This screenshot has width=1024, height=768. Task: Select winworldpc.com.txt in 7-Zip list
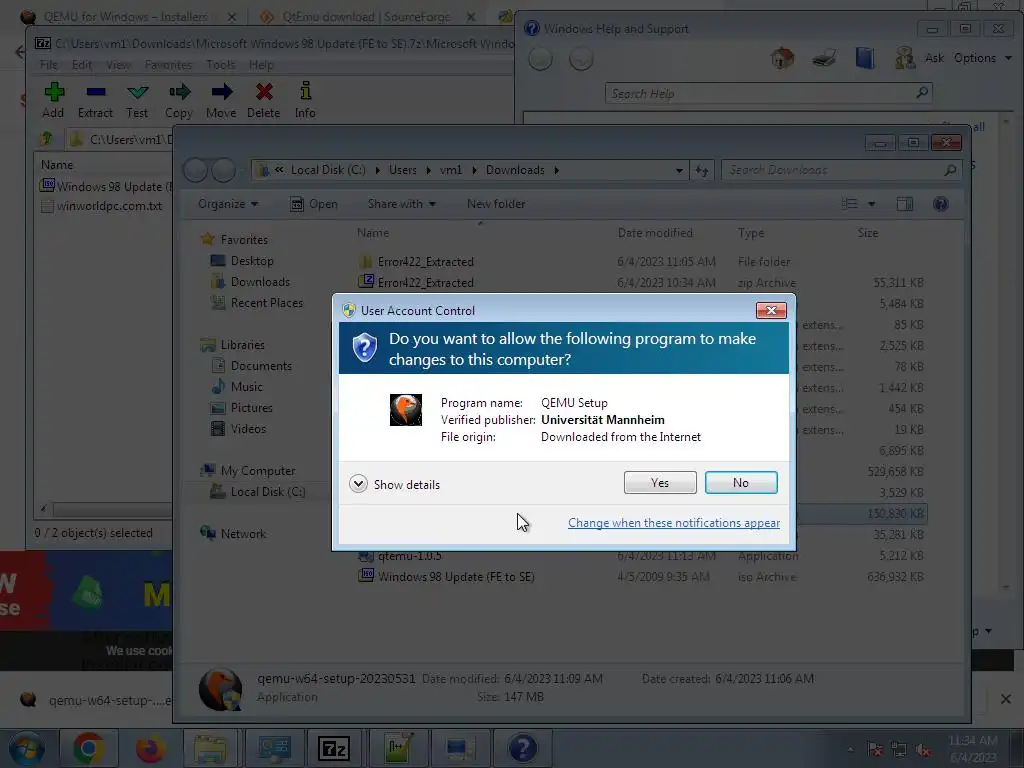102,206
